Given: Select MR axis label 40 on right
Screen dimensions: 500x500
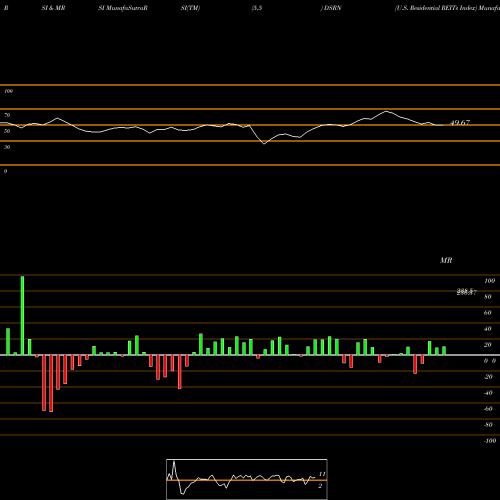Looking at the screenshot, I should pos(488,329).
